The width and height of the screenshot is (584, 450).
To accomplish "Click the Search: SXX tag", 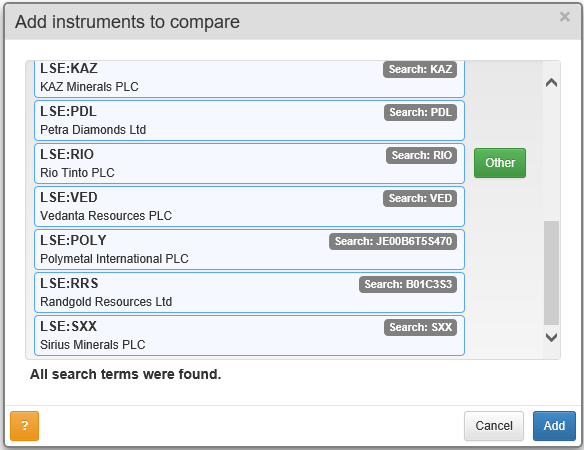I will (420, 327).
